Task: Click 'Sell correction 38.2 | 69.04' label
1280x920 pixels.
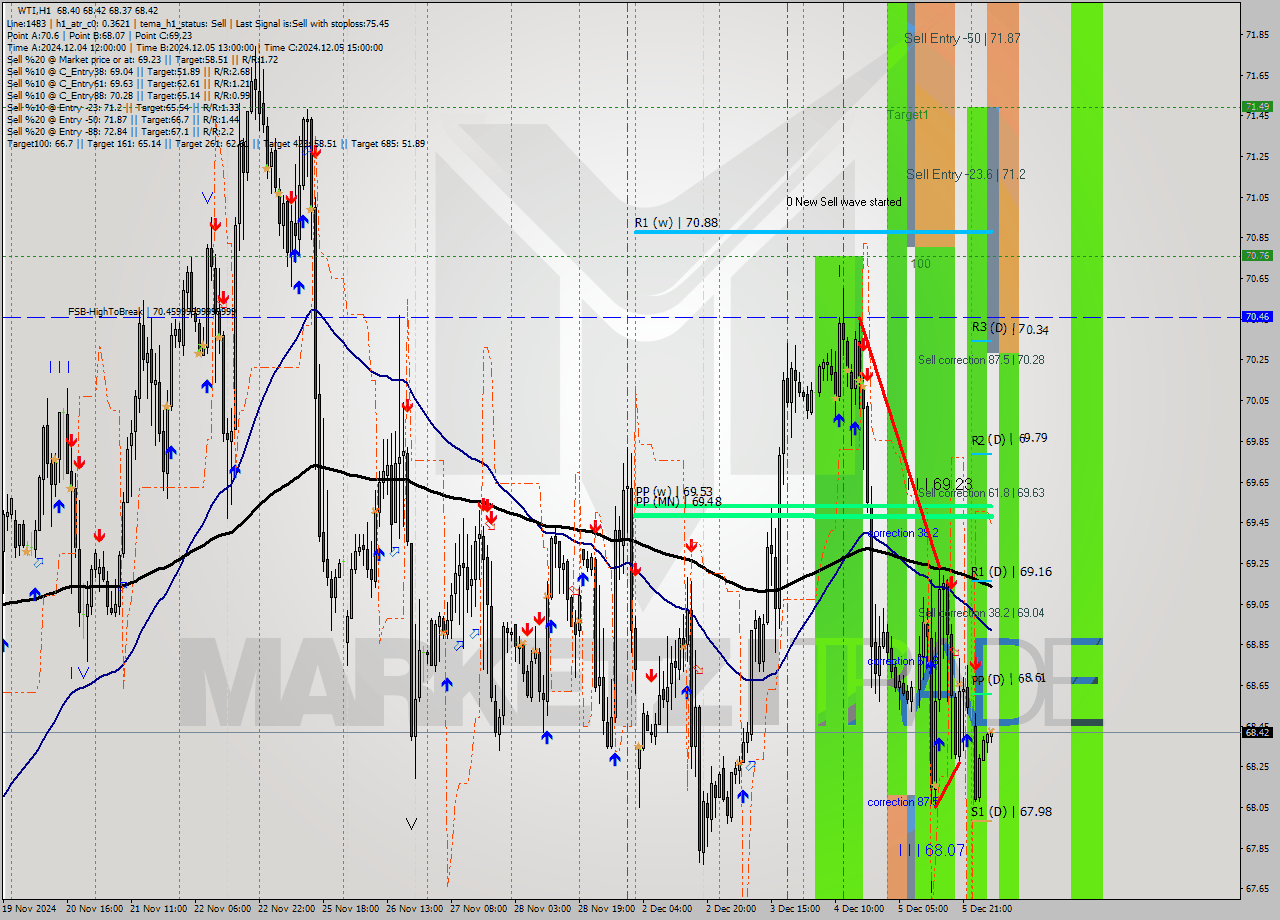Action: [981, 613]
